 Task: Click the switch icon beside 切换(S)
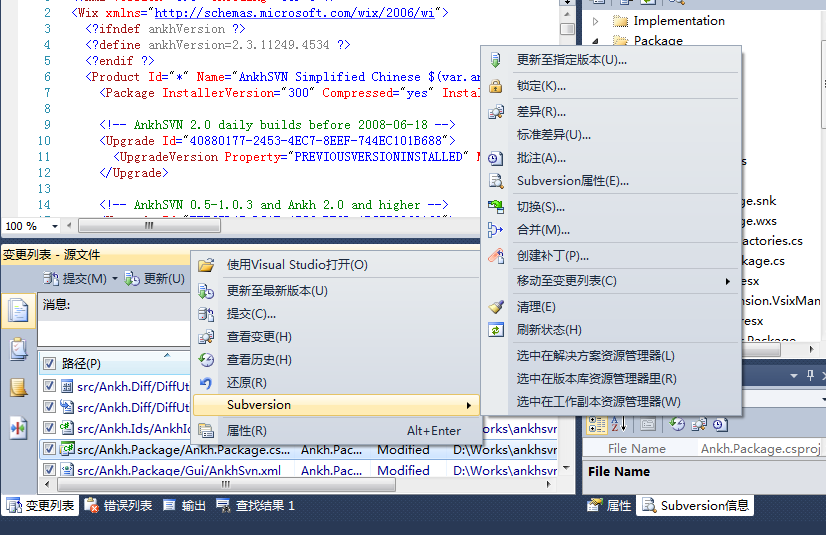(495, 207)
